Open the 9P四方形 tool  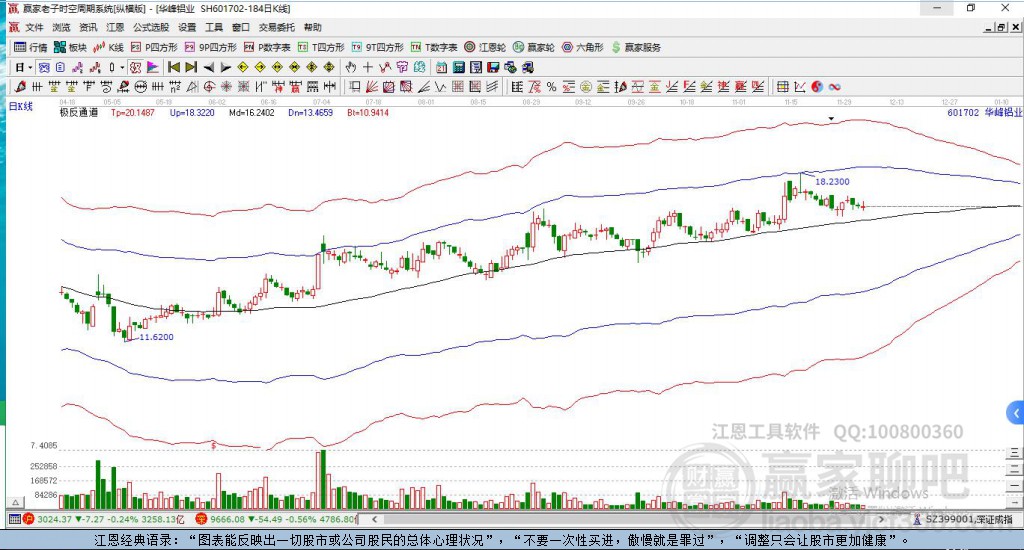coord(211,47)
